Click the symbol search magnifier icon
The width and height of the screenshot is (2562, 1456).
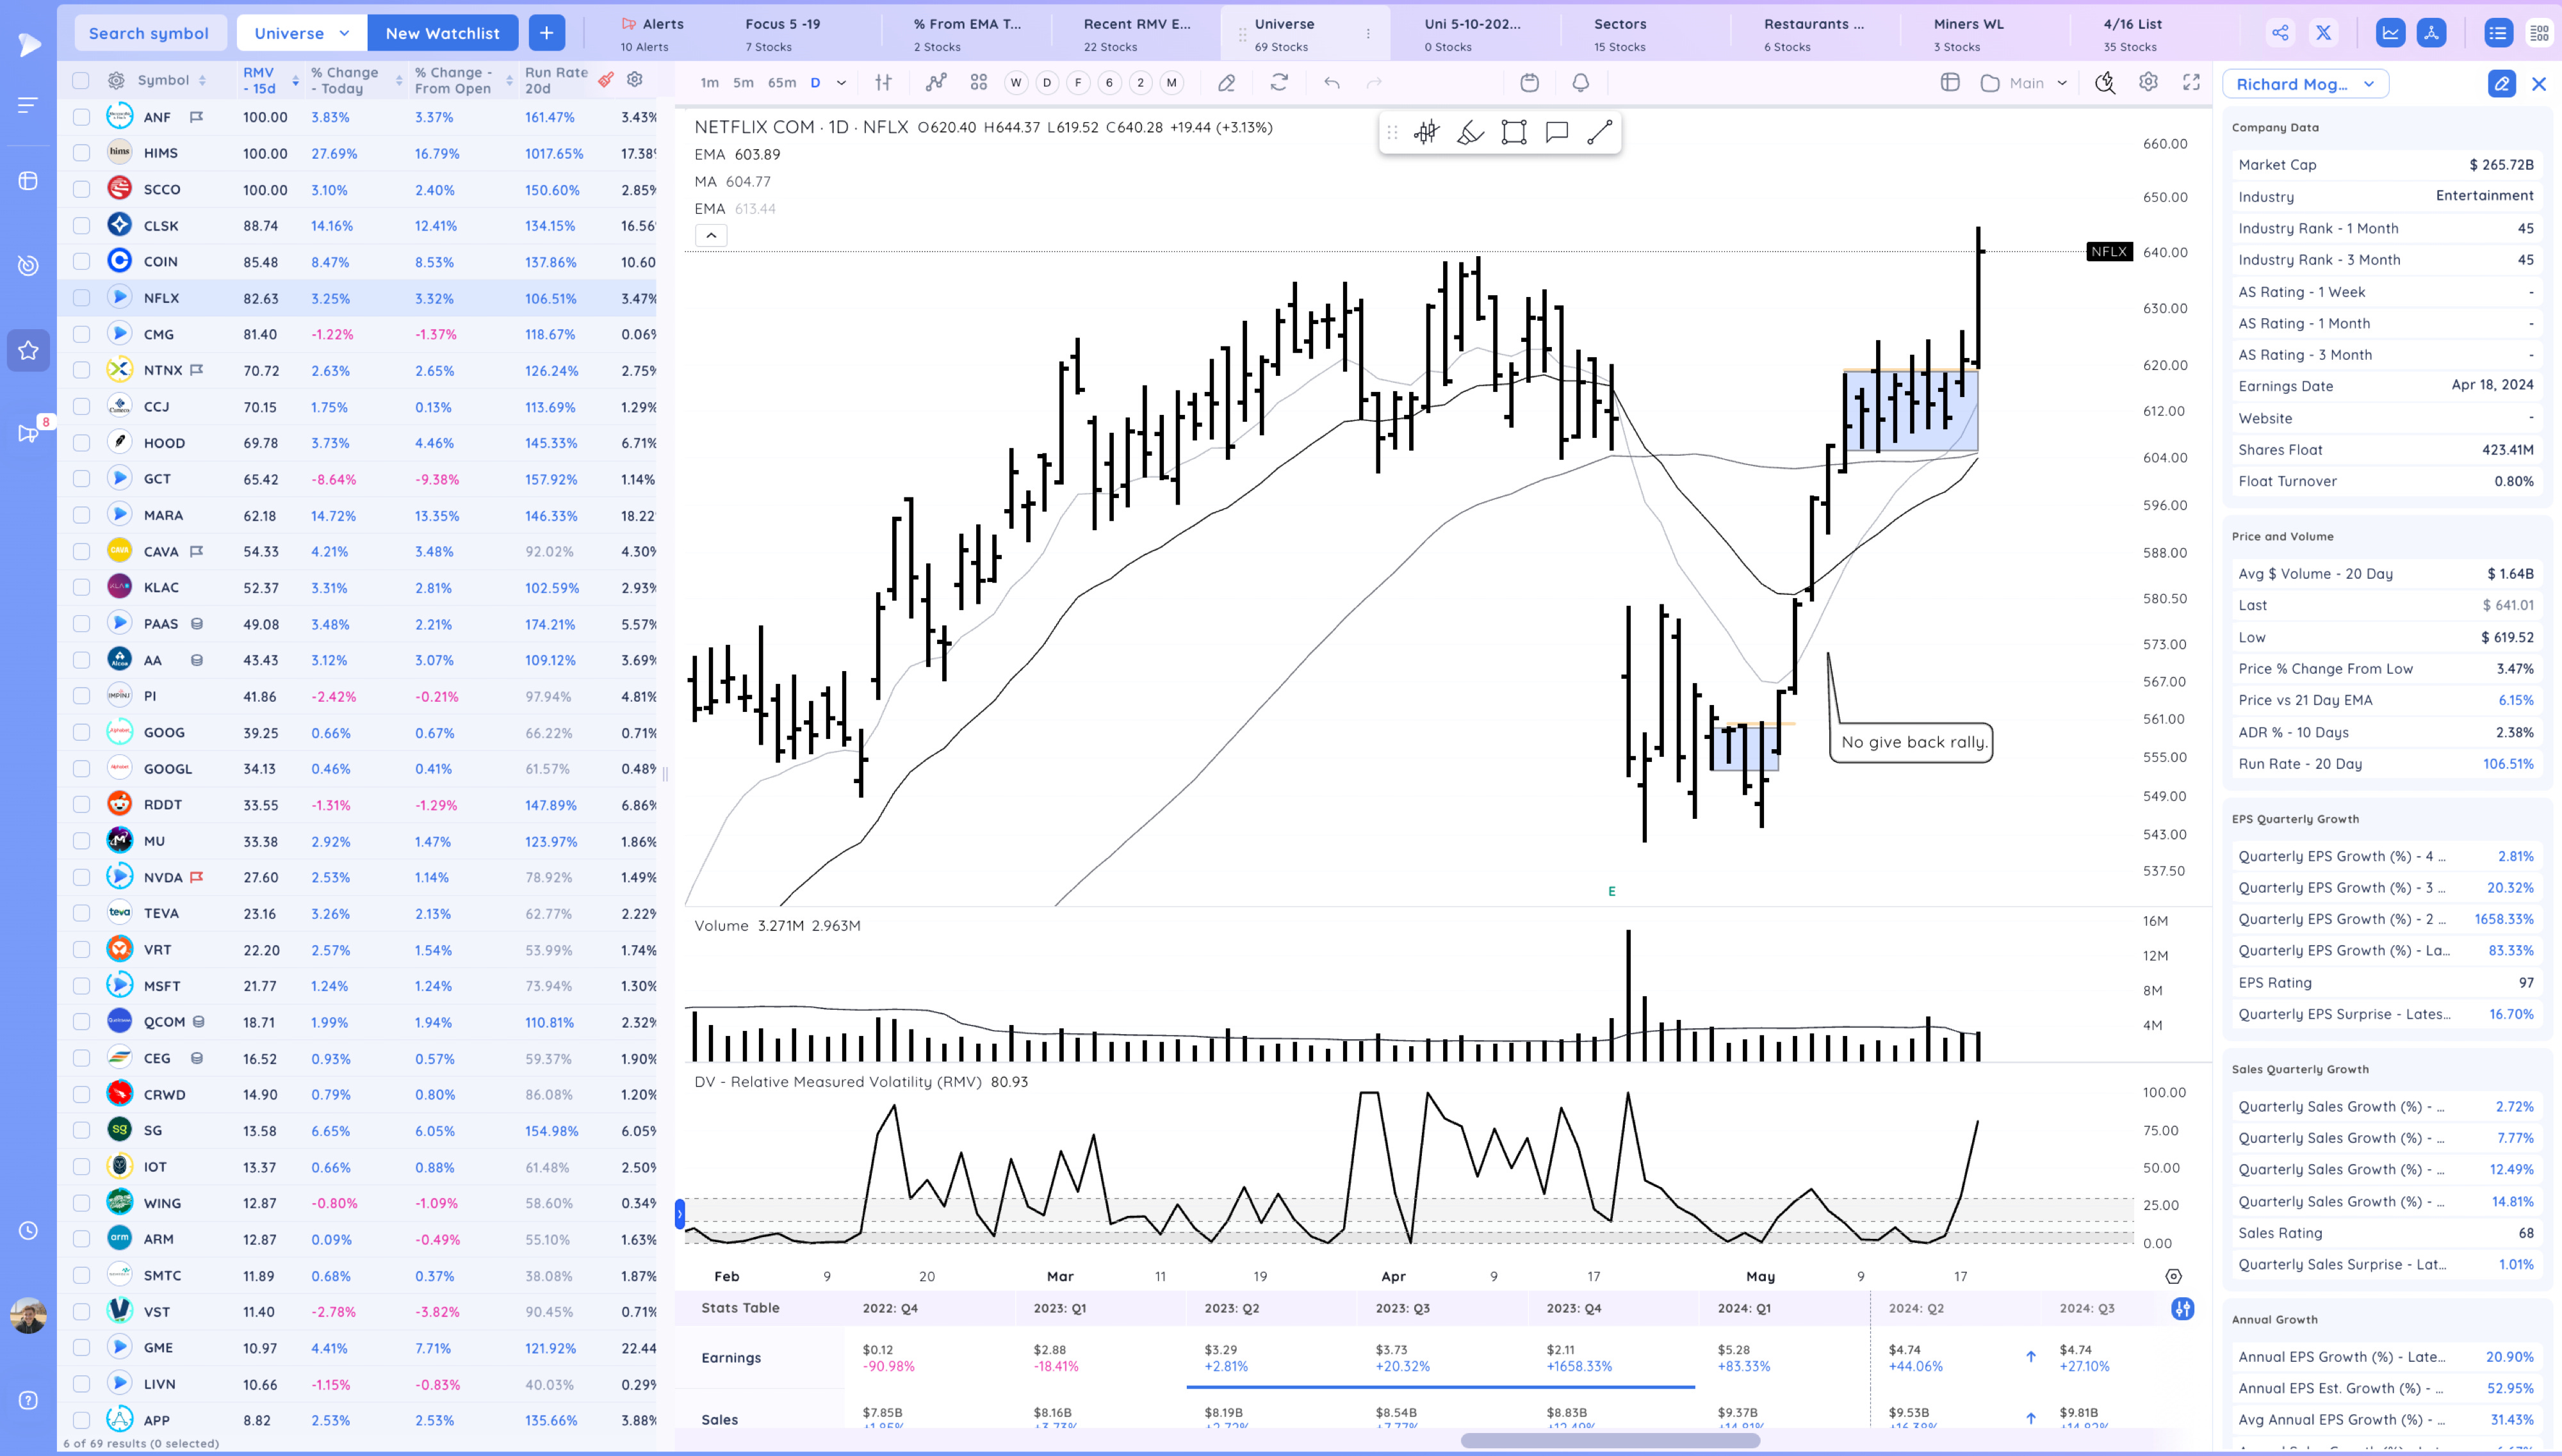[2105, 83]
